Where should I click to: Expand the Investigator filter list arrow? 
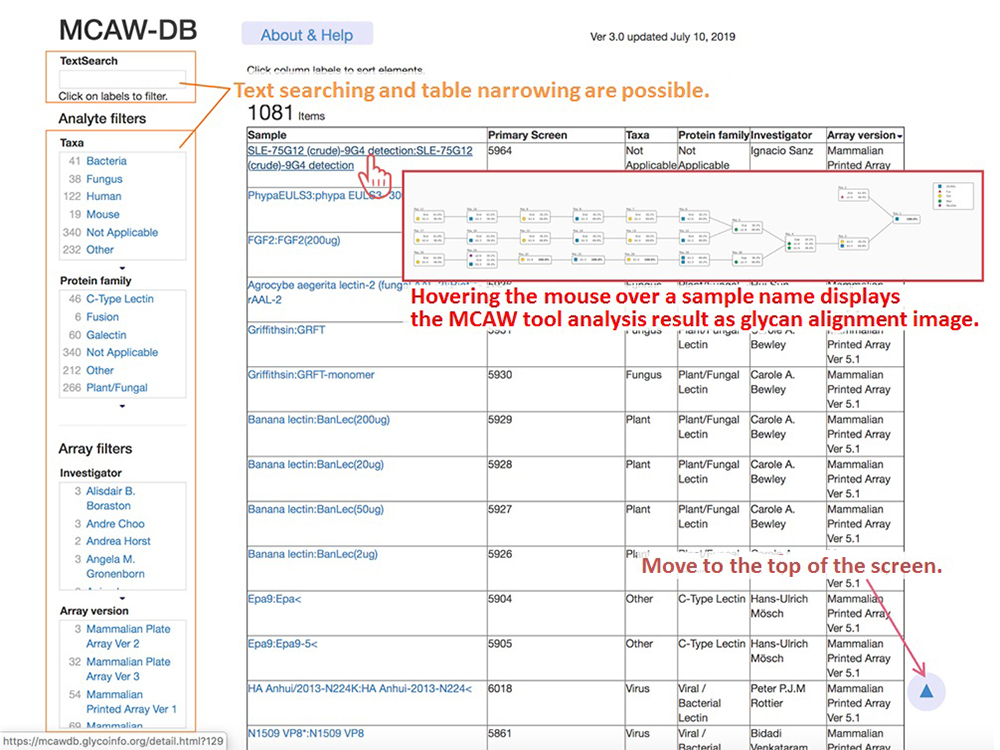pos(122,598)
